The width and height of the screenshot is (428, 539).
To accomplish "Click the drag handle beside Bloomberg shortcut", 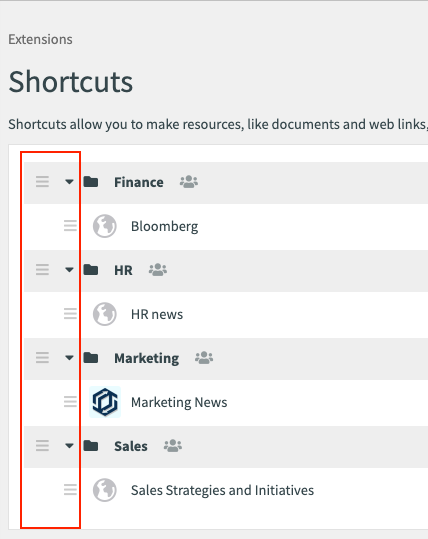I will [x=70, y=226].
